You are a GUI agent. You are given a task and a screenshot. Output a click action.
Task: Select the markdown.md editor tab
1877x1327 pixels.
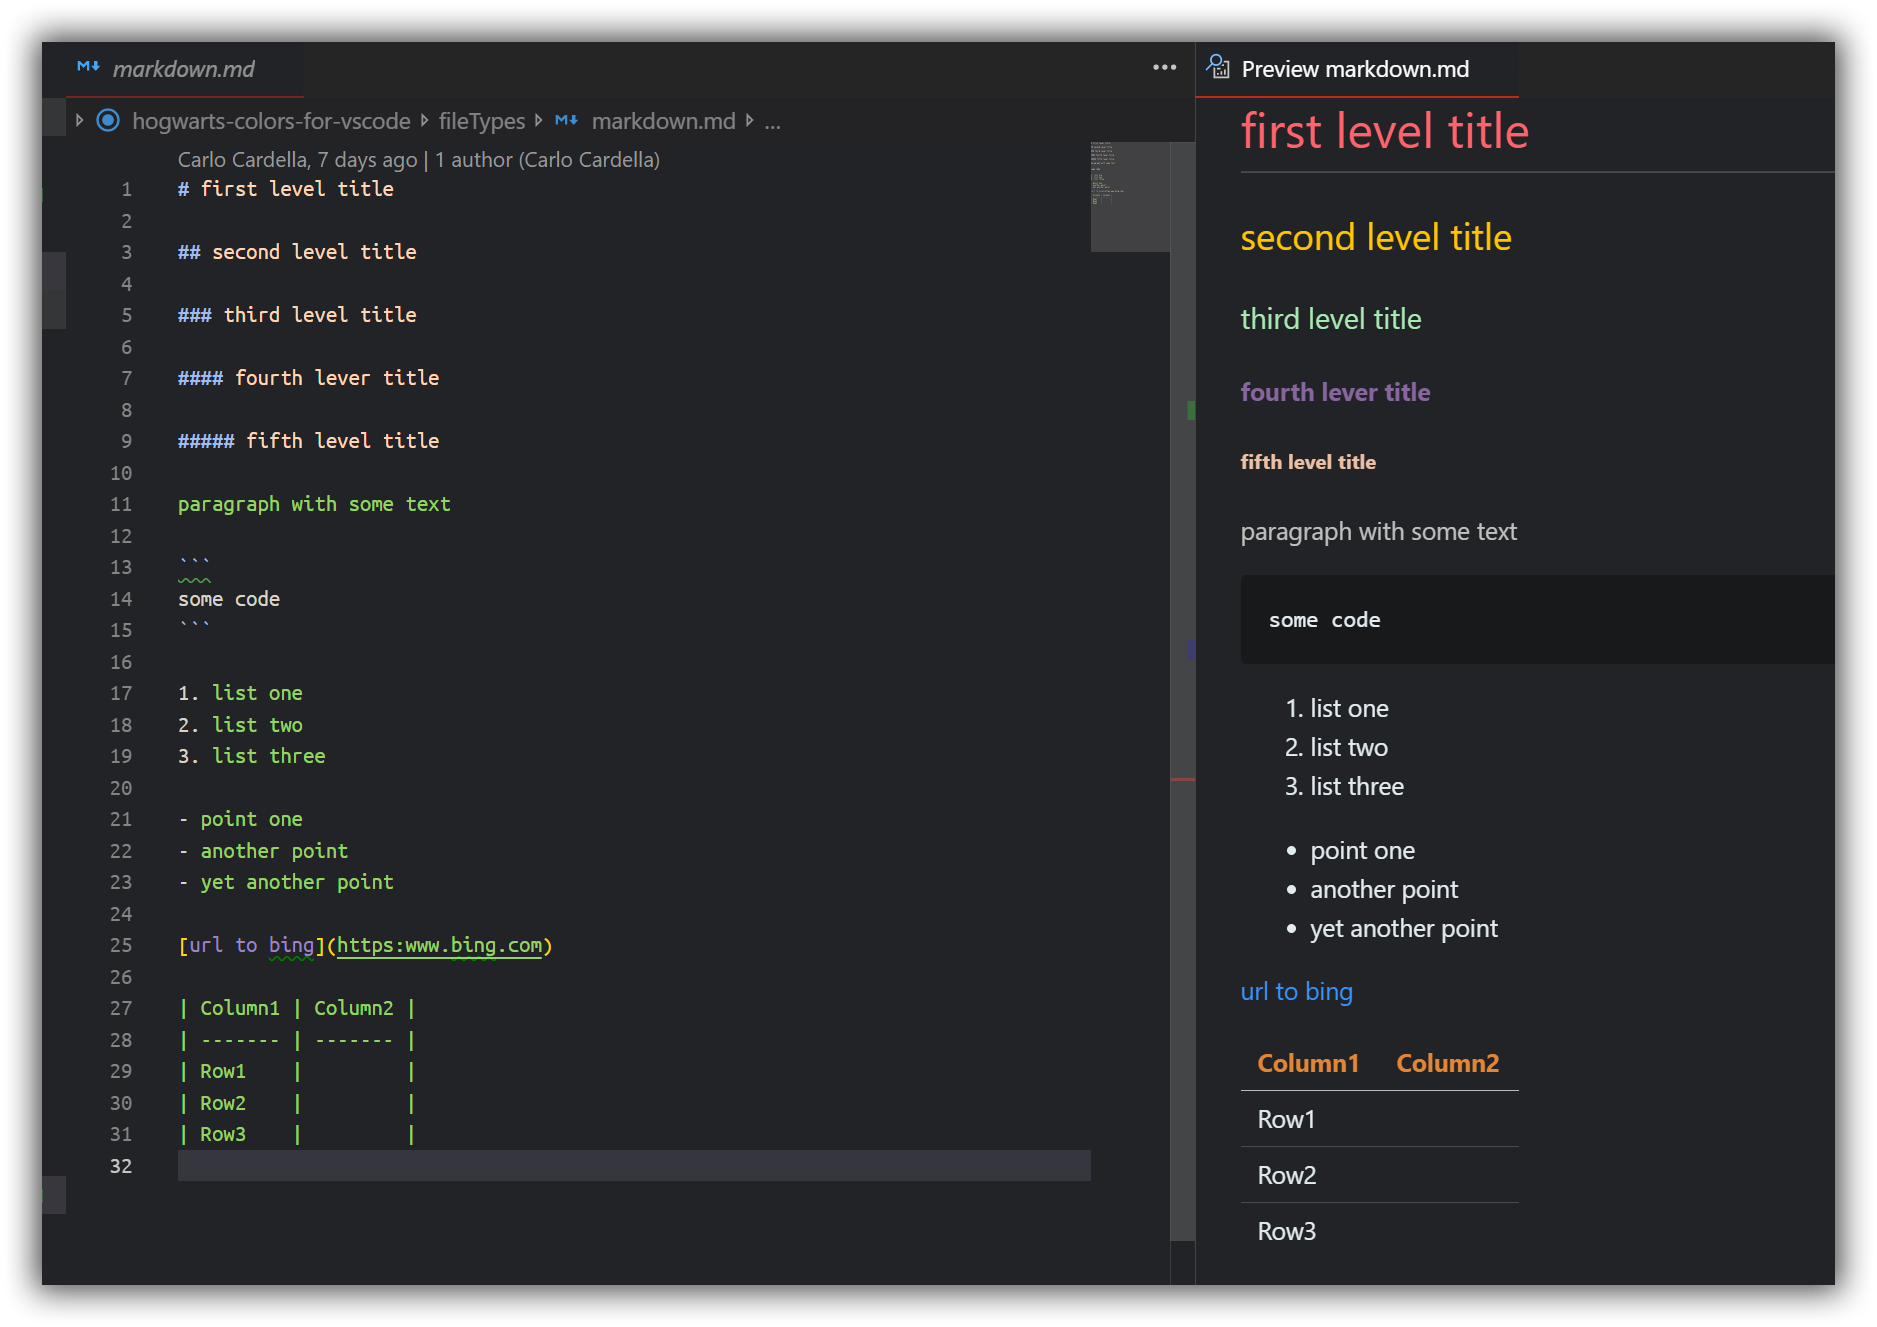pos(184,69)
